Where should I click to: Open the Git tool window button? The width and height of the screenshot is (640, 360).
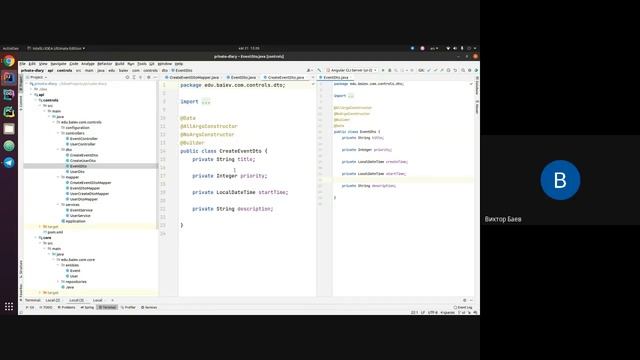point(30,307)
